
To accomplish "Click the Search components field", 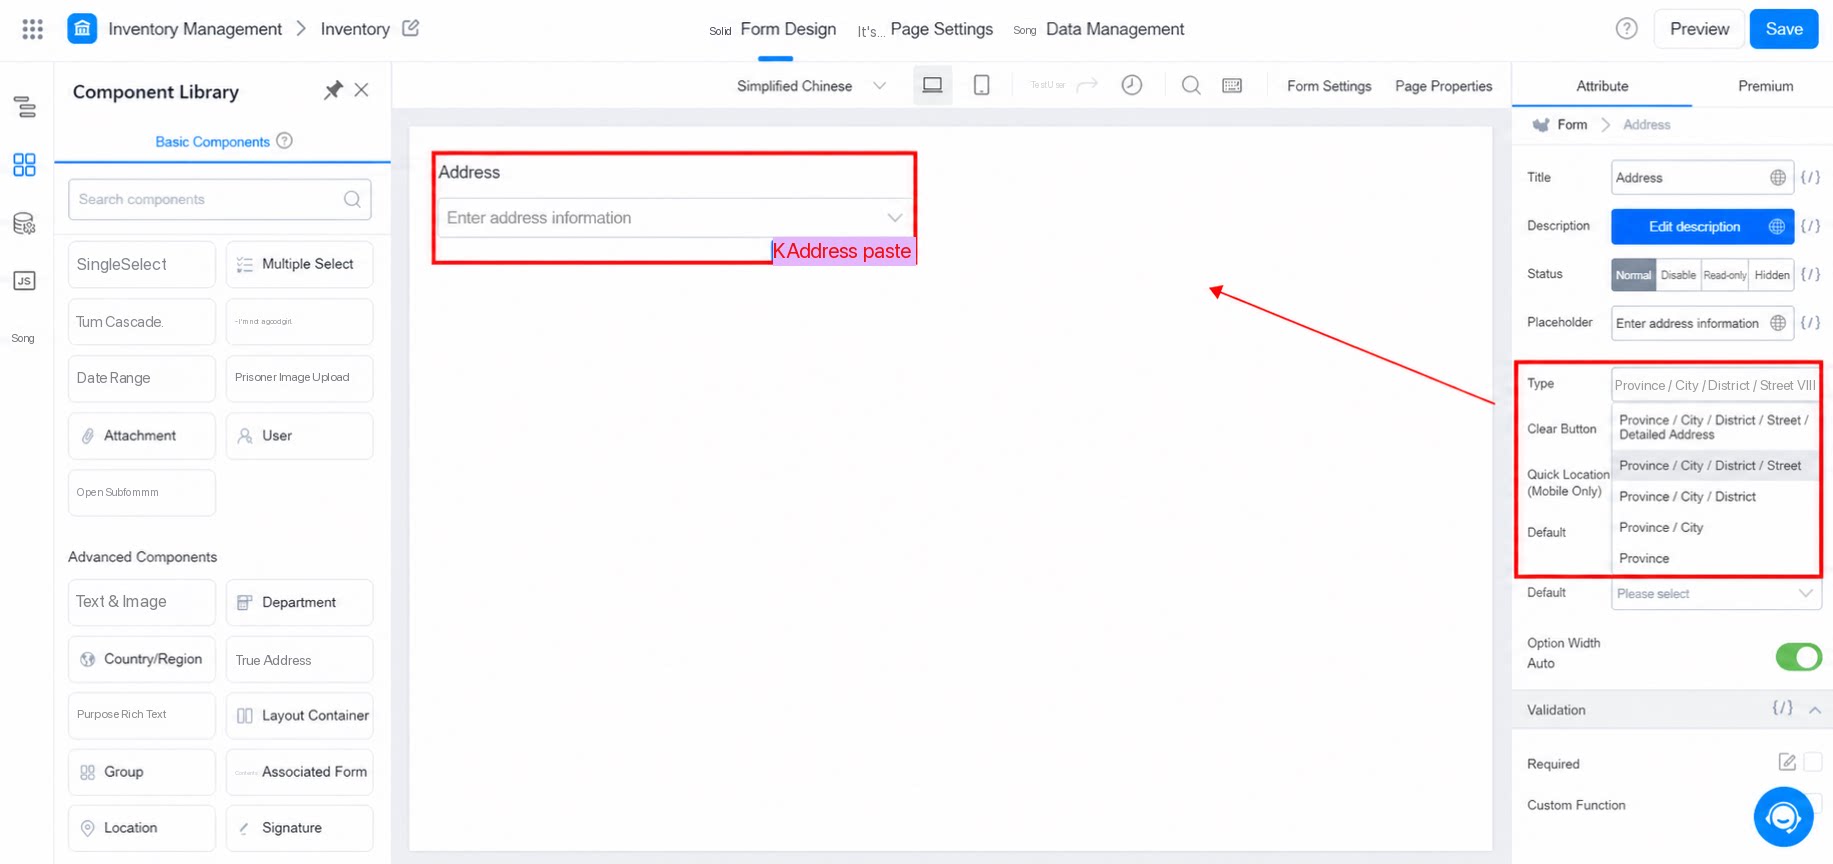I will tap(220, 199).
